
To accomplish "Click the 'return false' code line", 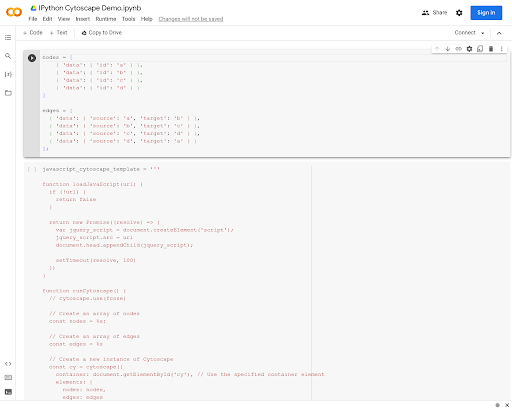I will 76,200.
